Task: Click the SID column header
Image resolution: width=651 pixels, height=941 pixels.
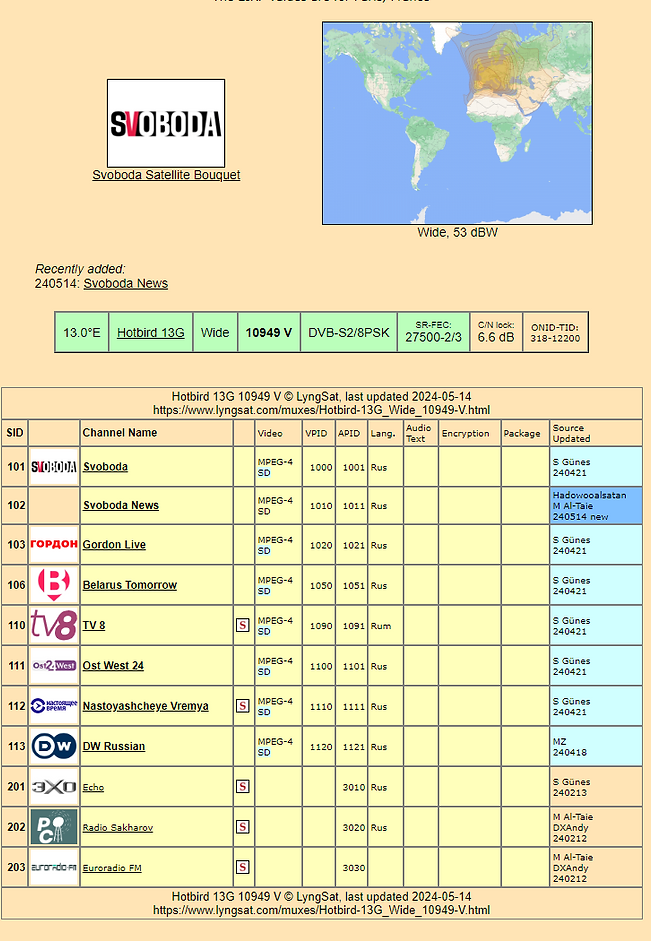Action: tap(15, 433)
